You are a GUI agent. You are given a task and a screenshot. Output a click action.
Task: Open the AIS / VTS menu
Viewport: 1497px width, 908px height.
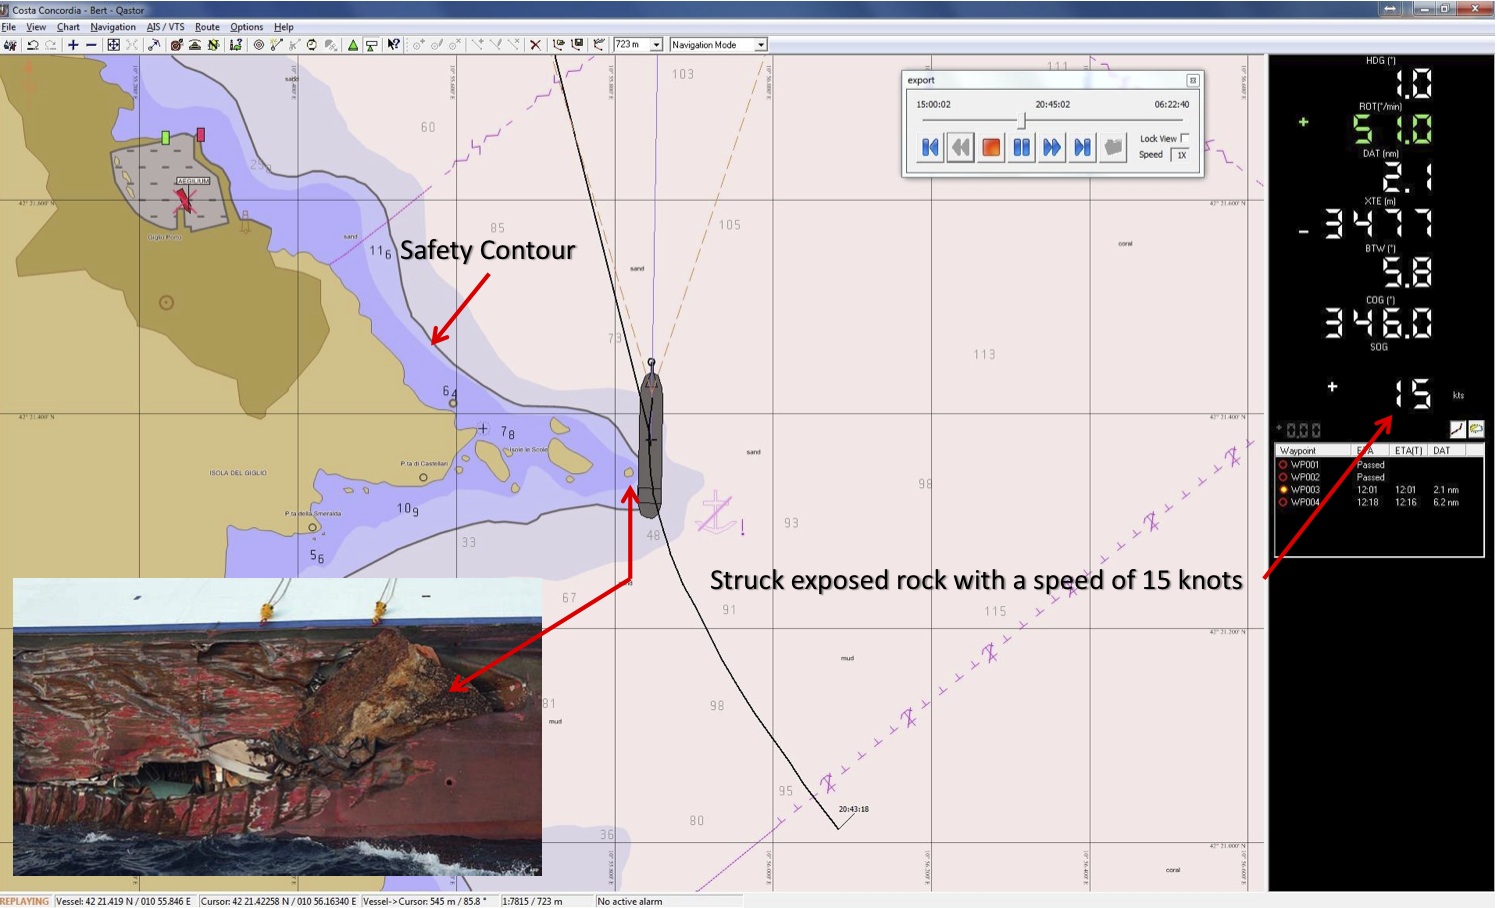point(165,27)
